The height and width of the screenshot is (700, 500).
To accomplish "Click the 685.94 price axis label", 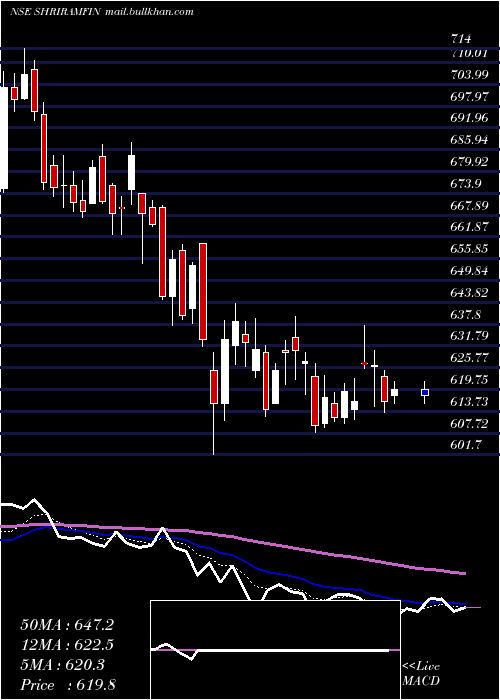I will coord(469,140).
